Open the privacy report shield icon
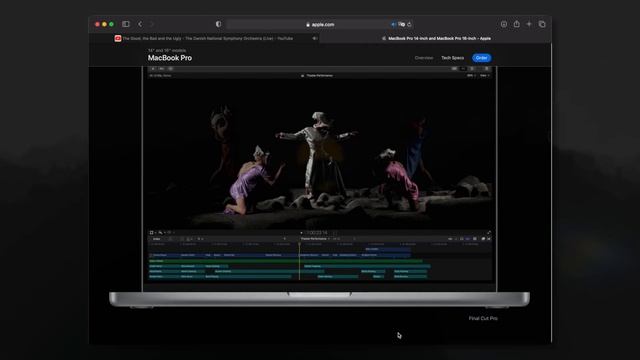The height and width of the screenshot is (360, 640). 218,24
